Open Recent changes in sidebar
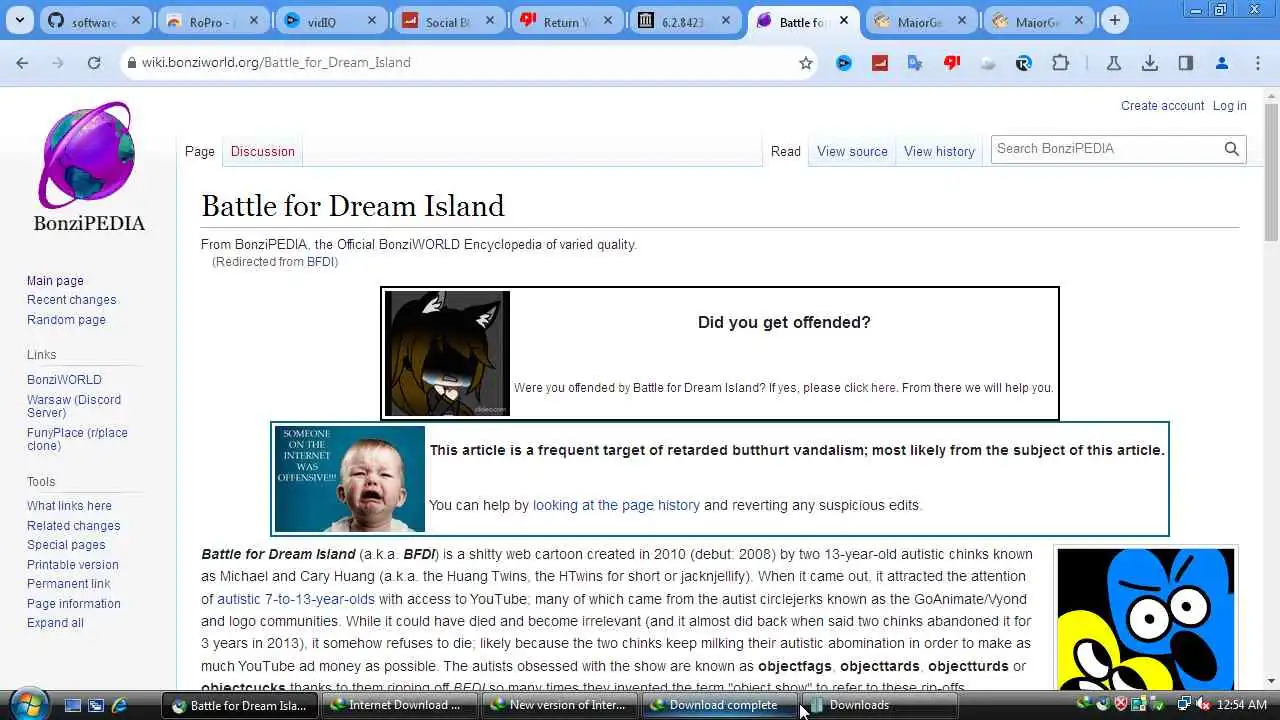1280x720 pixels. [71, 300]
